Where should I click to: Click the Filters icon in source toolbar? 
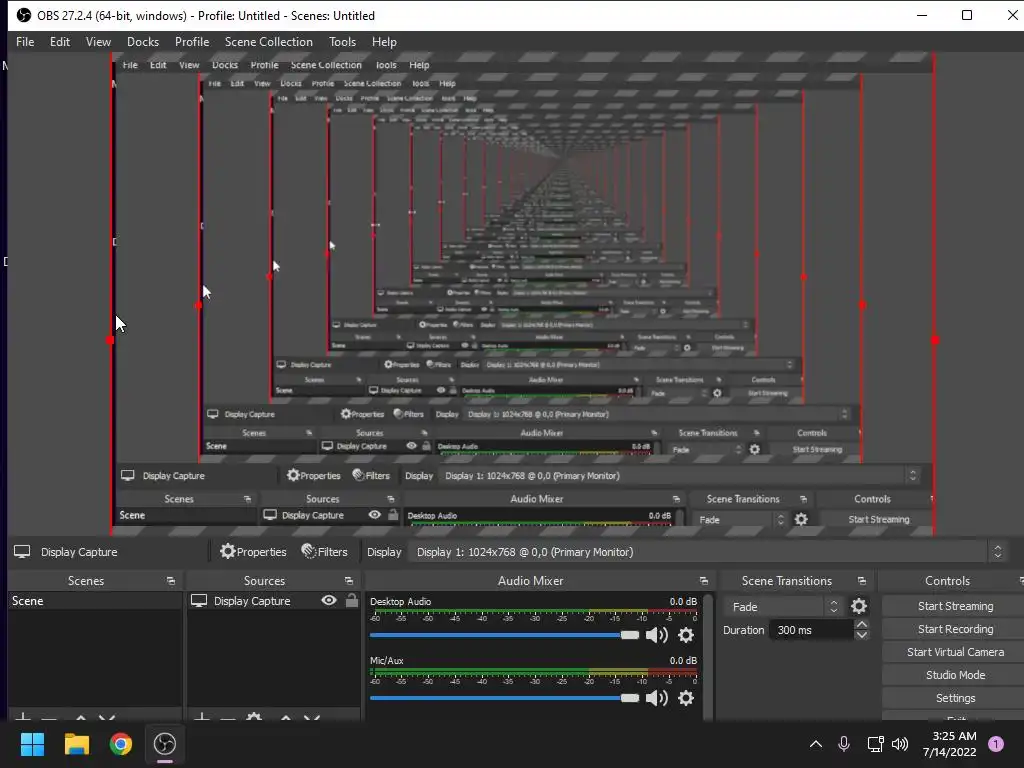click(x=308, y=552)
